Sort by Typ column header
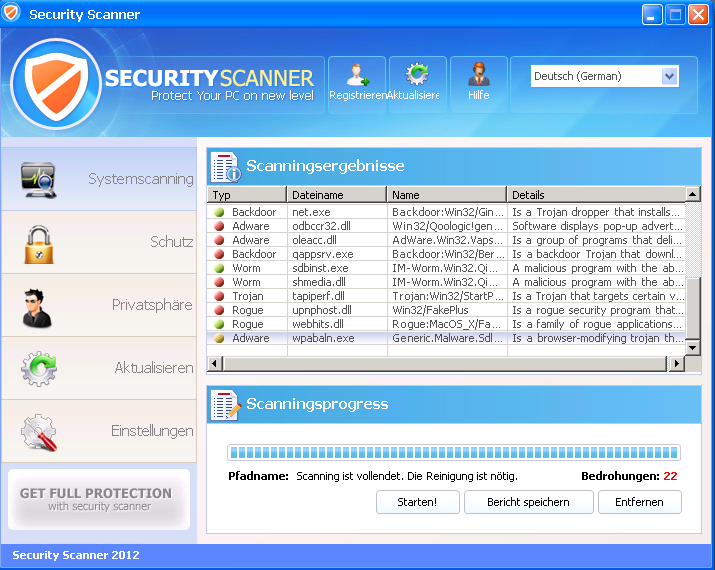 [247, 195]
